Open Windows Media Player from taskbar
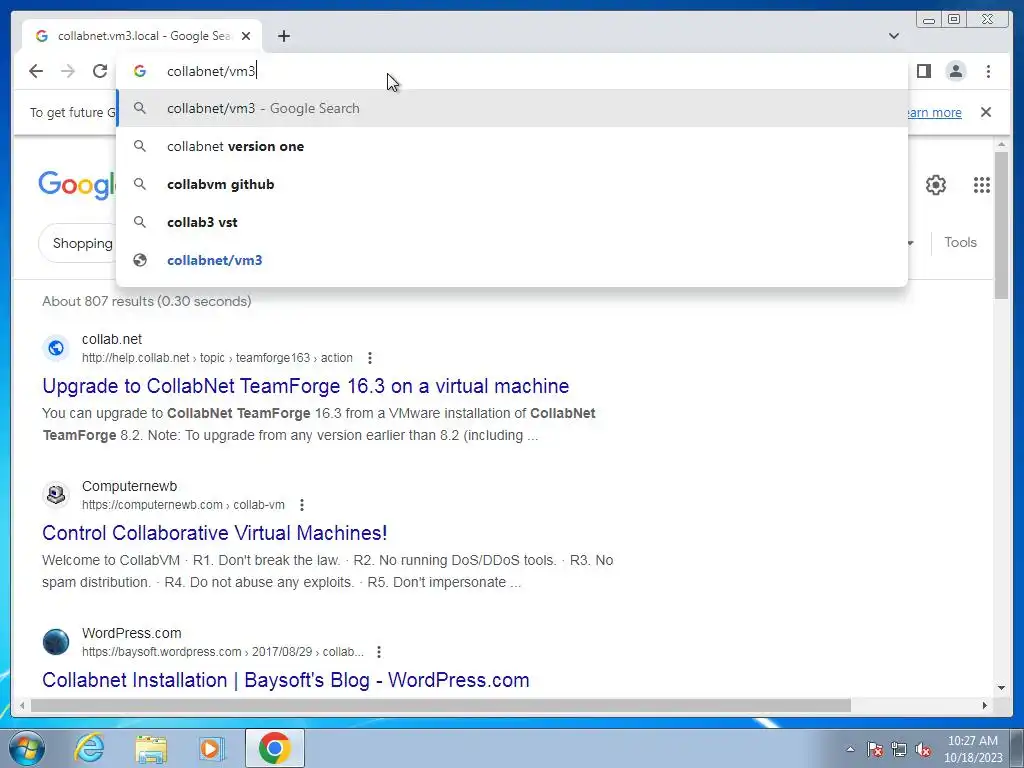 [x=212, y=748]
